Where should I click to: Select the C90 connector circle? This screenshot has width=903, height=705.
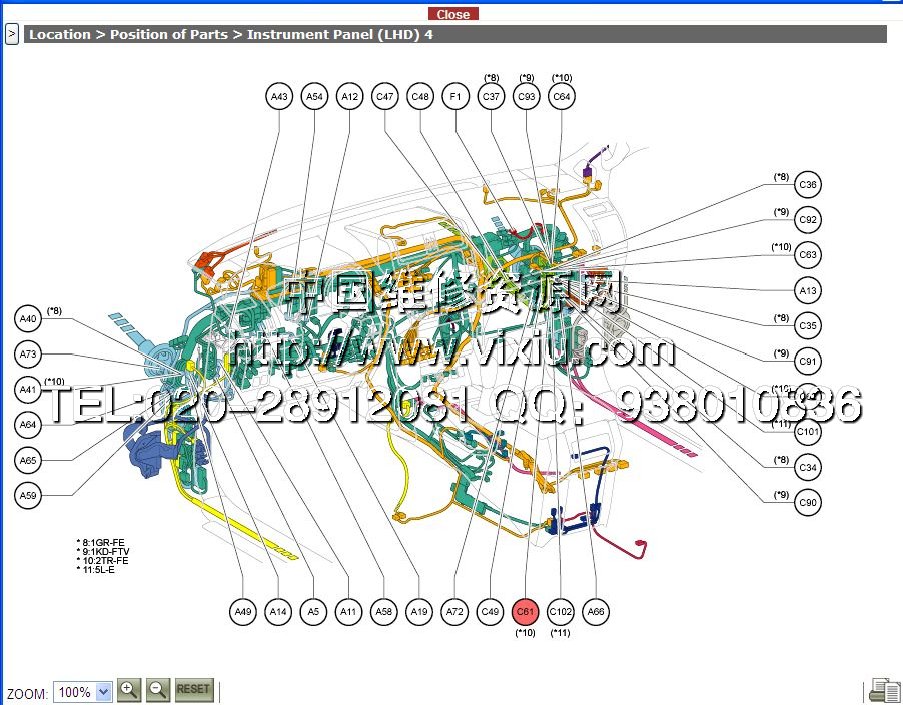[808, 502]
